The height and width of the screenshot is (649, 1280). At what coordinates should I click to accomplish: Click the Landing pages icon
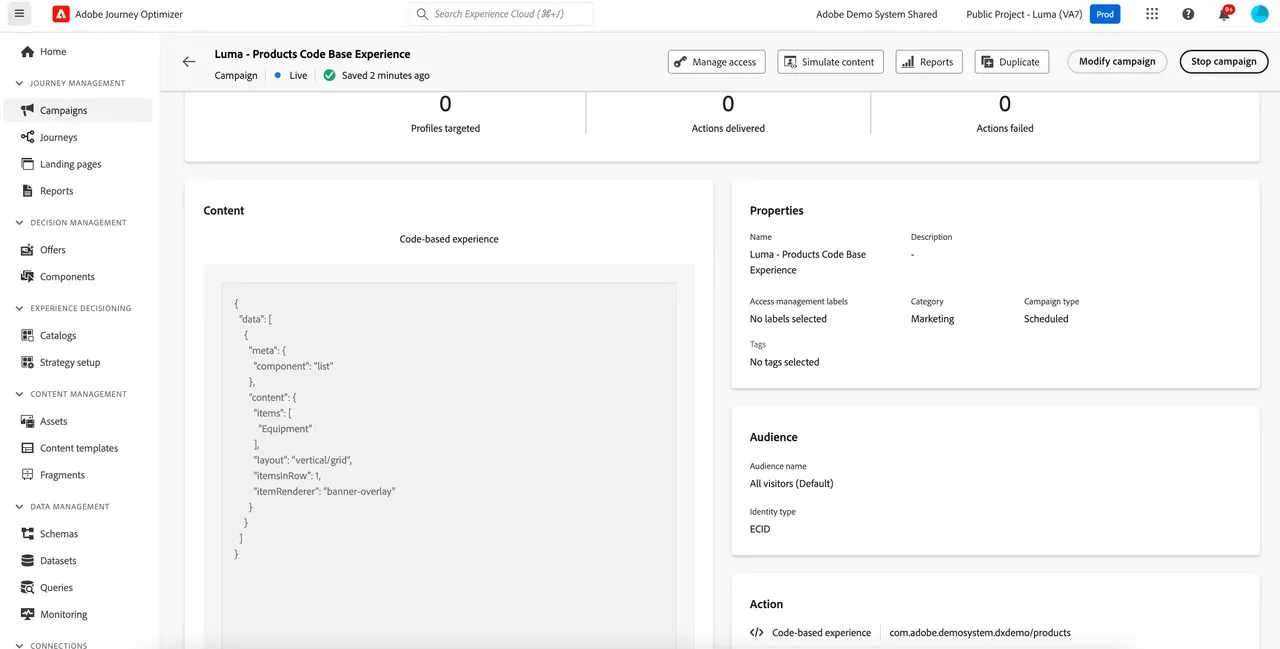28,164
